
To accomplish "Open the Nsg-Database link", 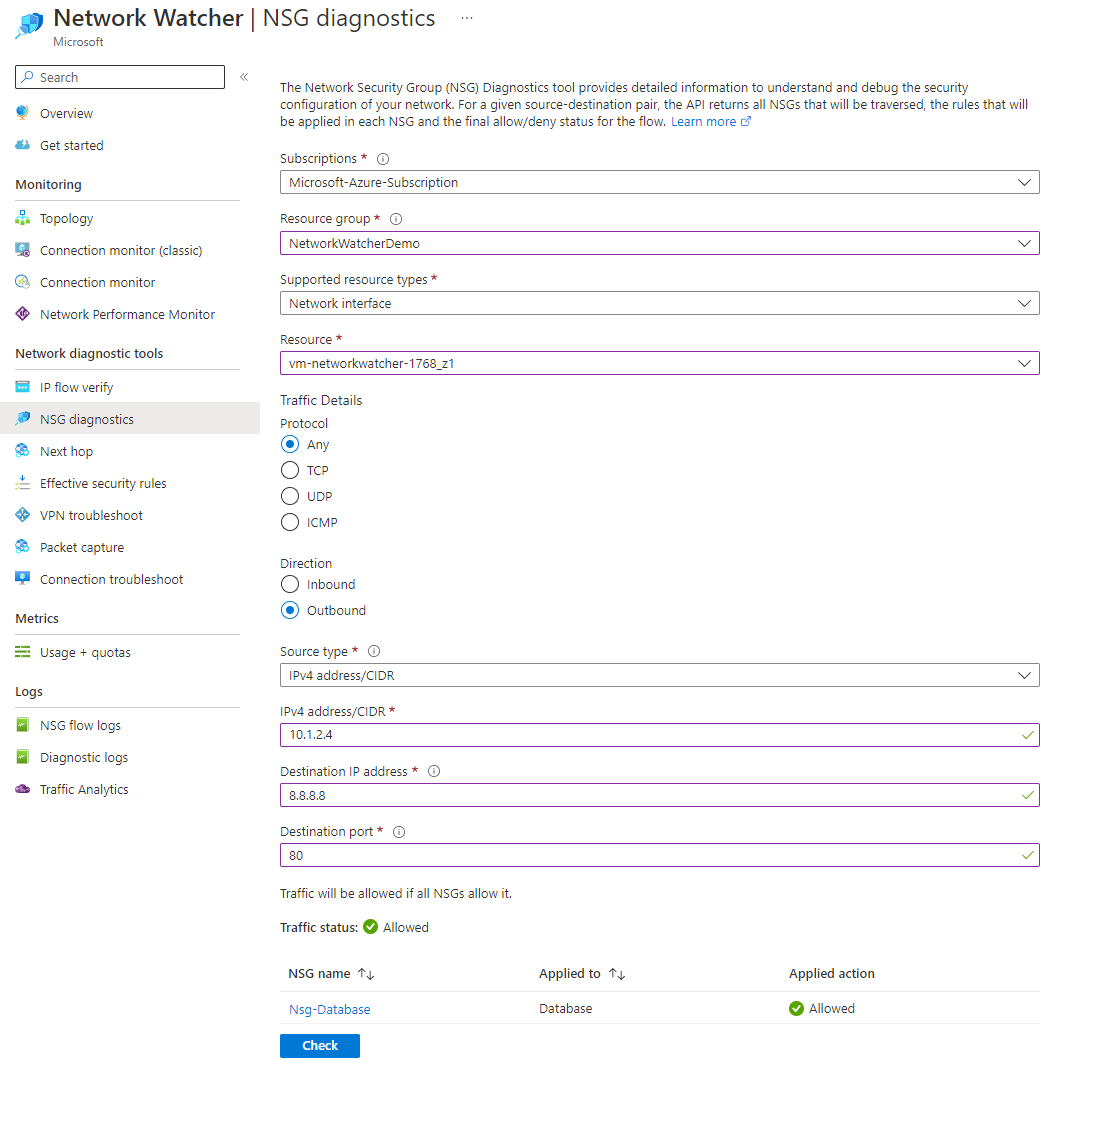I will pyautogui.click(x=329, y=1009).
